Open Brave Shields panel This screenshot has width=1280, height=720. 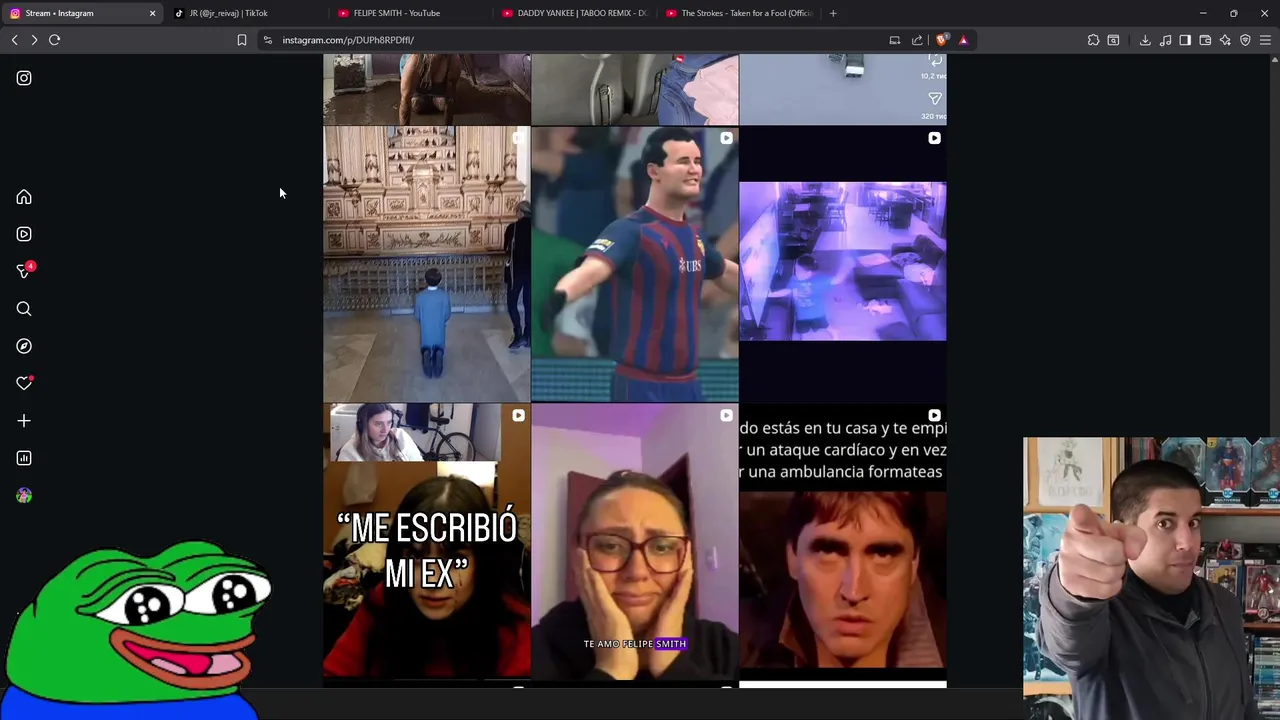pos(942,40)
